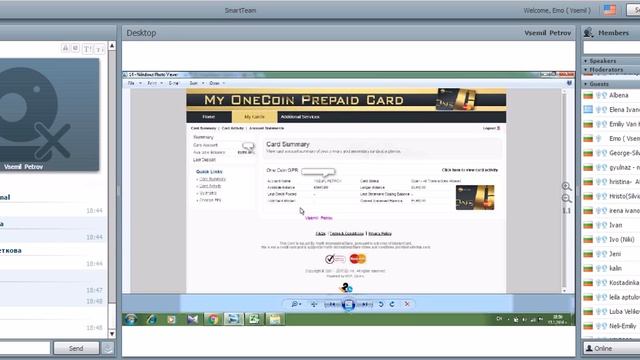This screenshot has height=360, width=640.
Task: Click 'Click here to view card activity'
Action: (x=470, y=170)
